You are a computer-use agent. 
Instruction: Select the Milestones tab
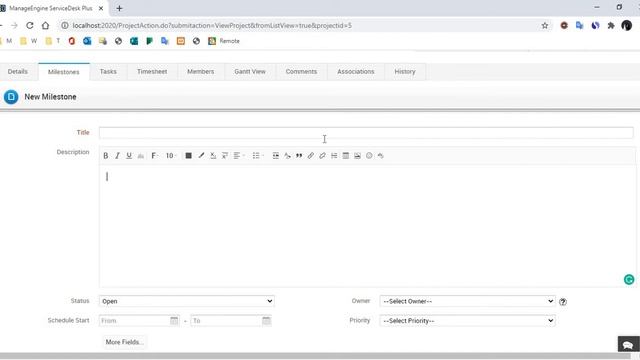point(64,72)
